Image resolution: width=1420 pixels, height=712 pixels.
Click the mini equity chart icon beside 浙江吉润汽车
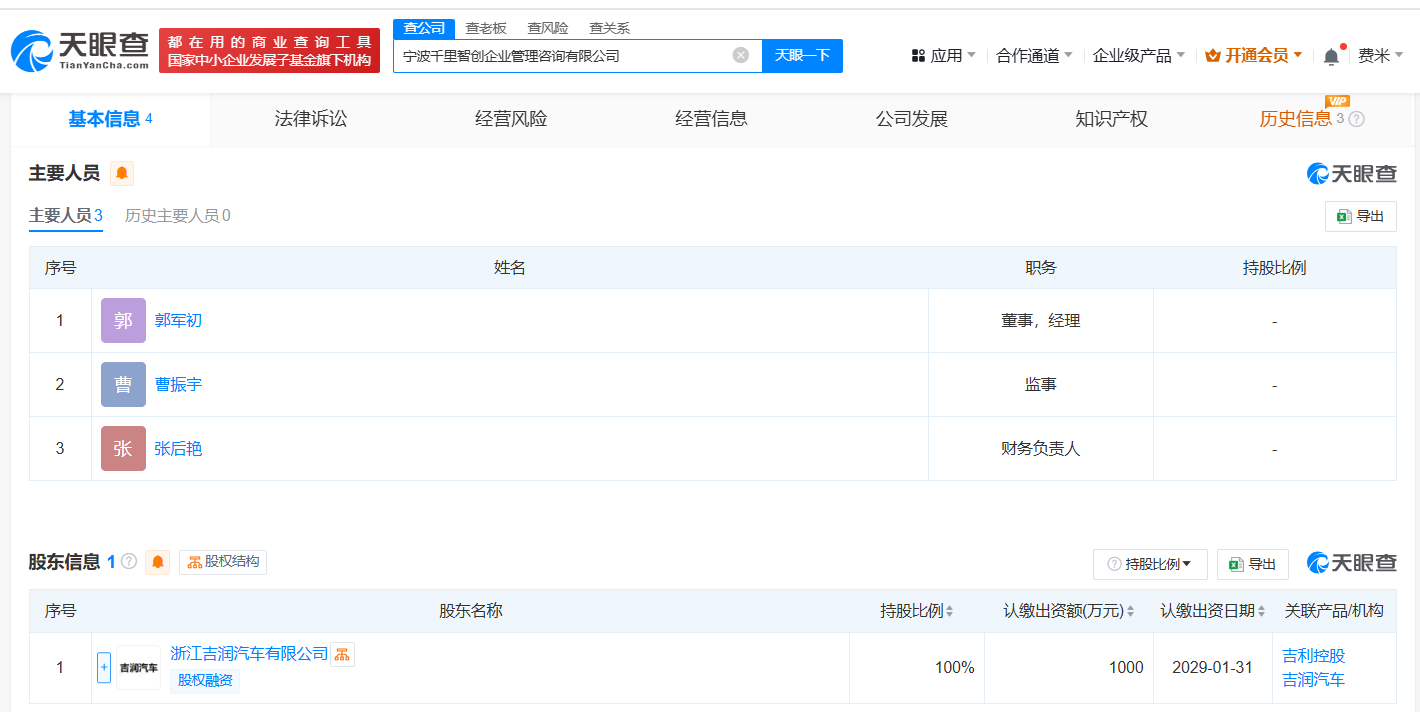coord(343,653)
